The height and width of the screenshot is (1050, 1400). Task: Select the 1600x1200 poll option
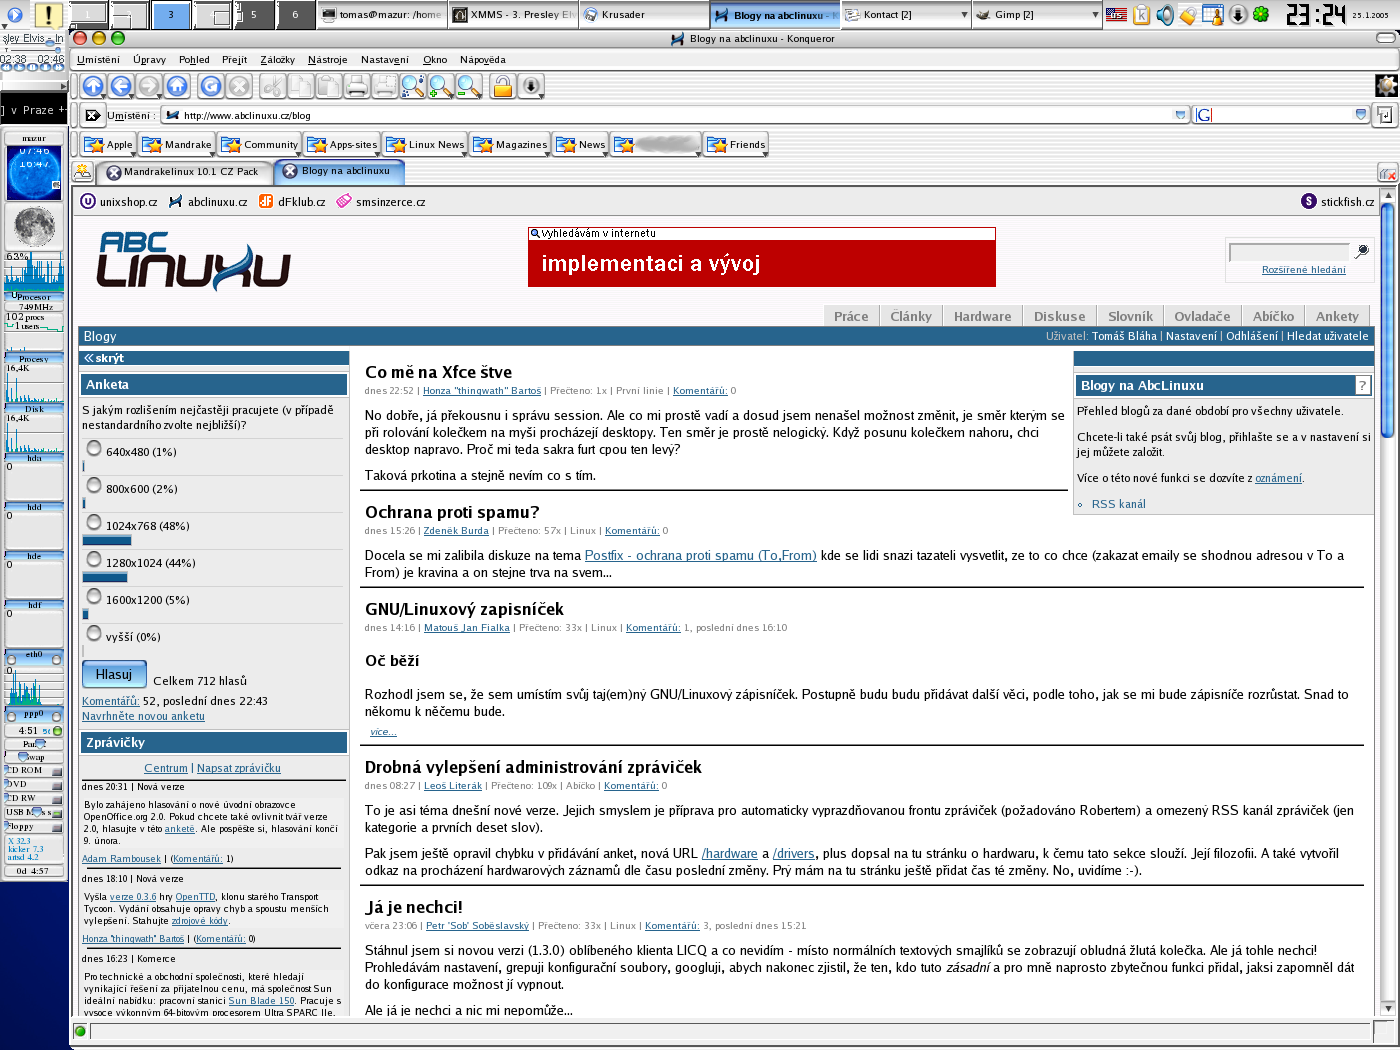pyautogui.click(x=94, y=596)
